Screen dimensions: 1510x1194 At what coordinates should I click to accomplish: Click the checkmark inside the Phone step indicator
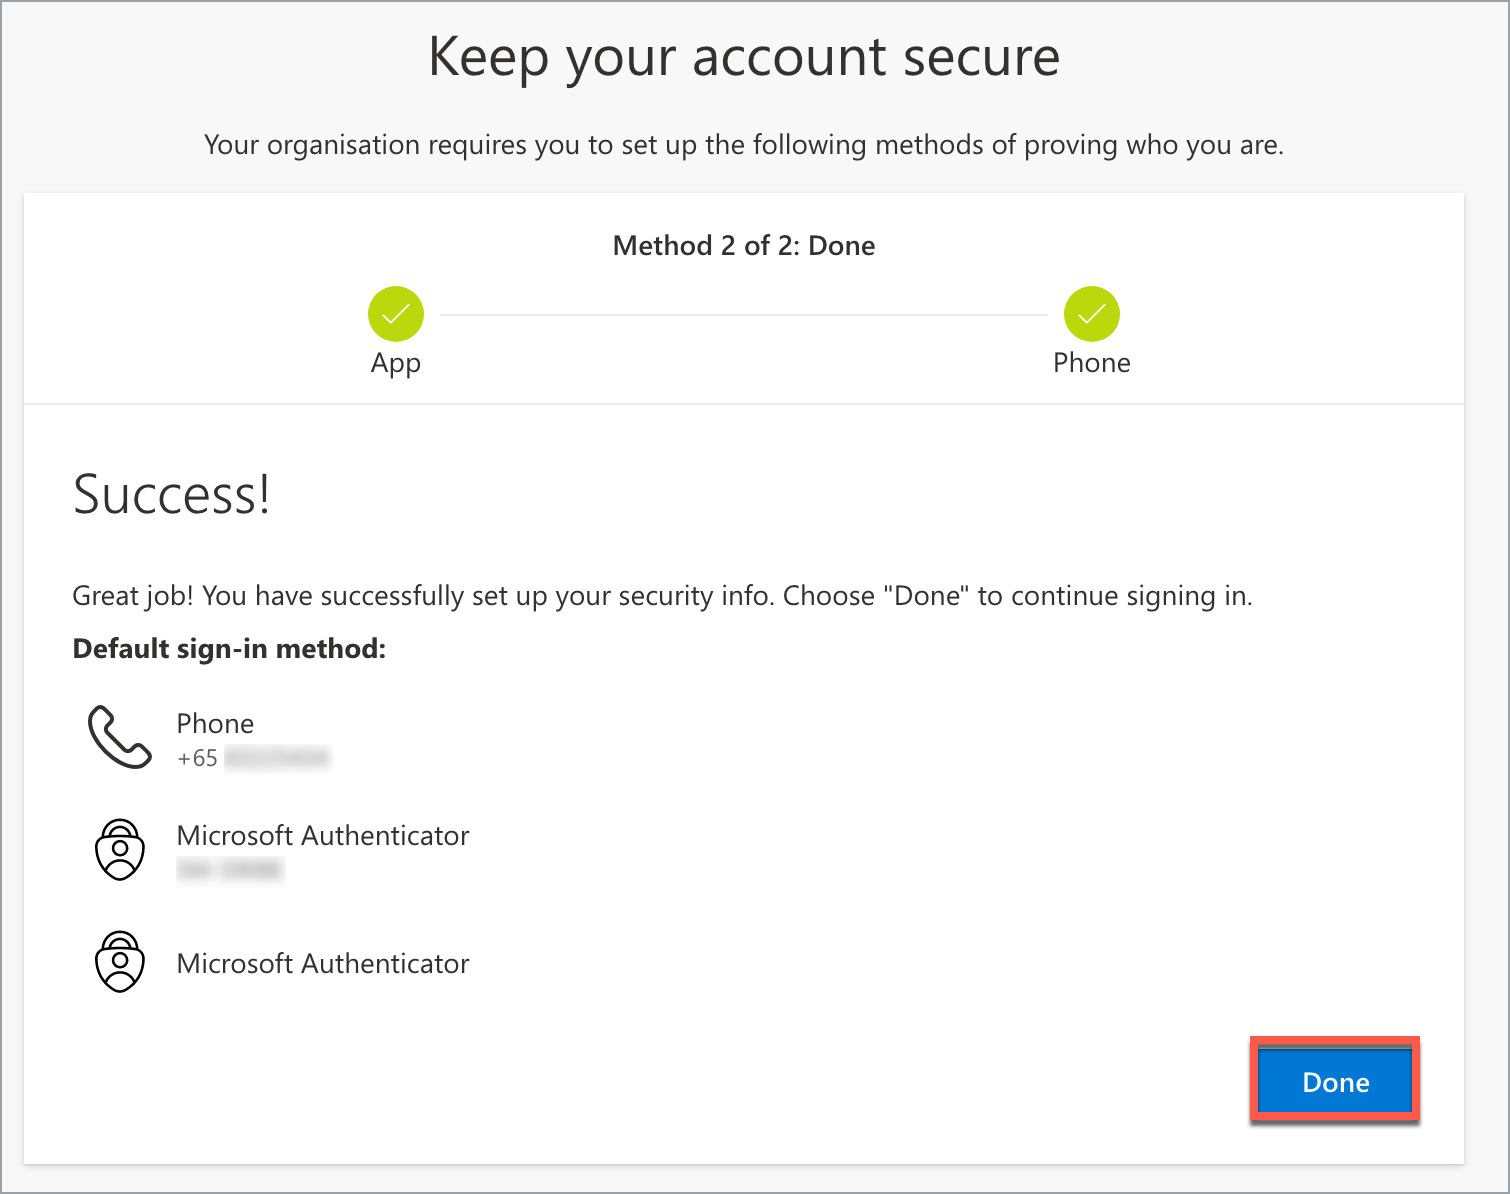point(1092,313)
